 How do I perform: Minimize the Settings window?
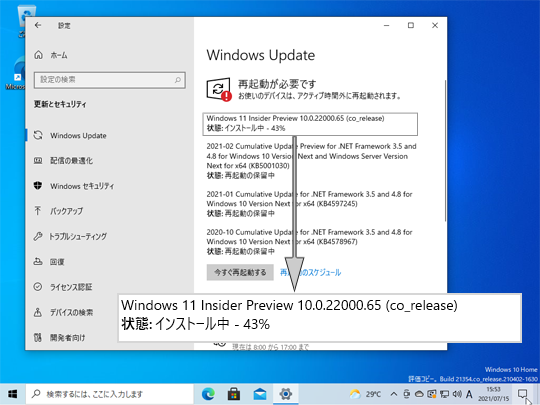pos(387,25)
